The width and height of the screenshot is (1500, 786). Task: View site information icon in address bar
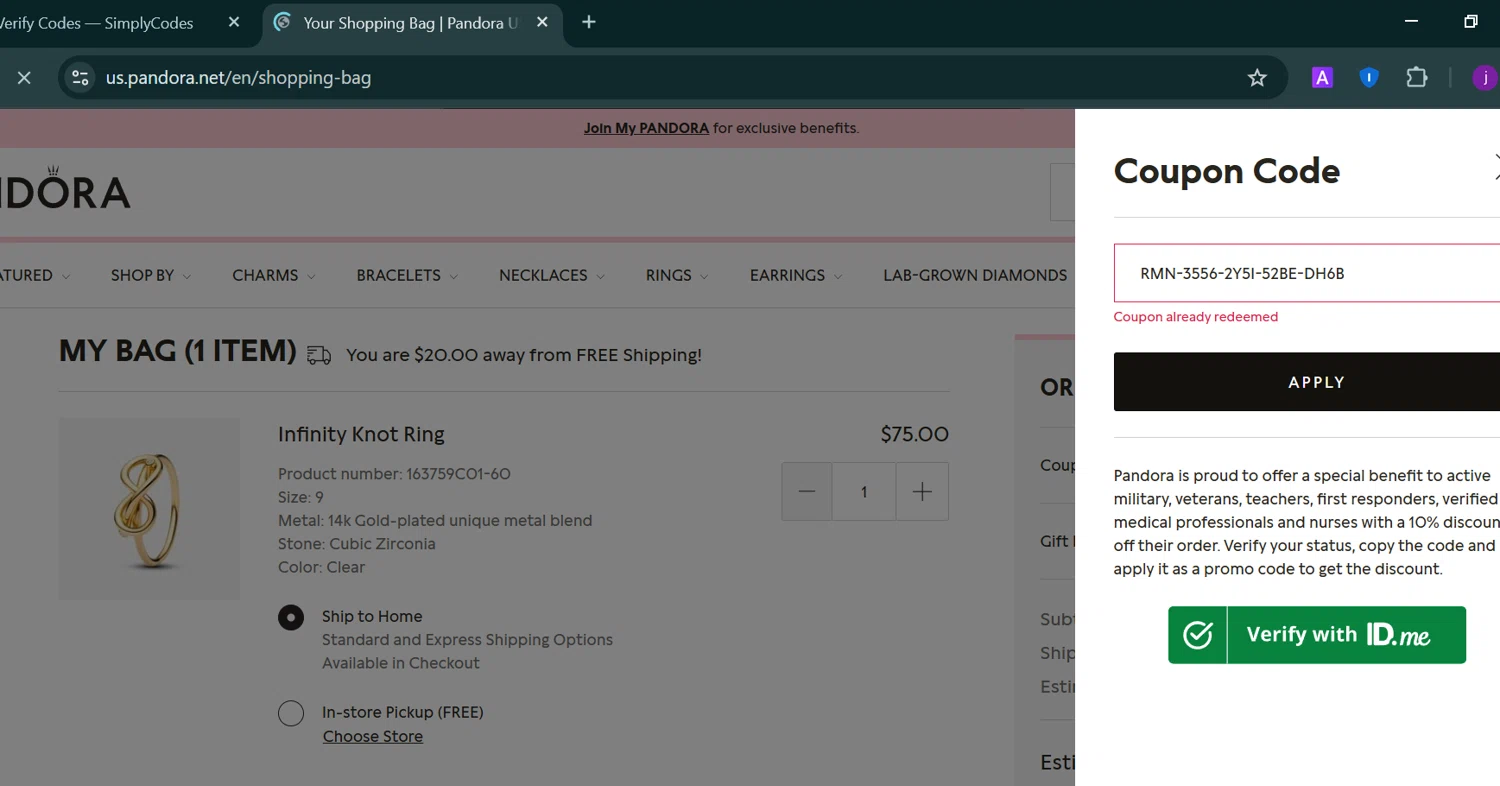pos(80,78)
